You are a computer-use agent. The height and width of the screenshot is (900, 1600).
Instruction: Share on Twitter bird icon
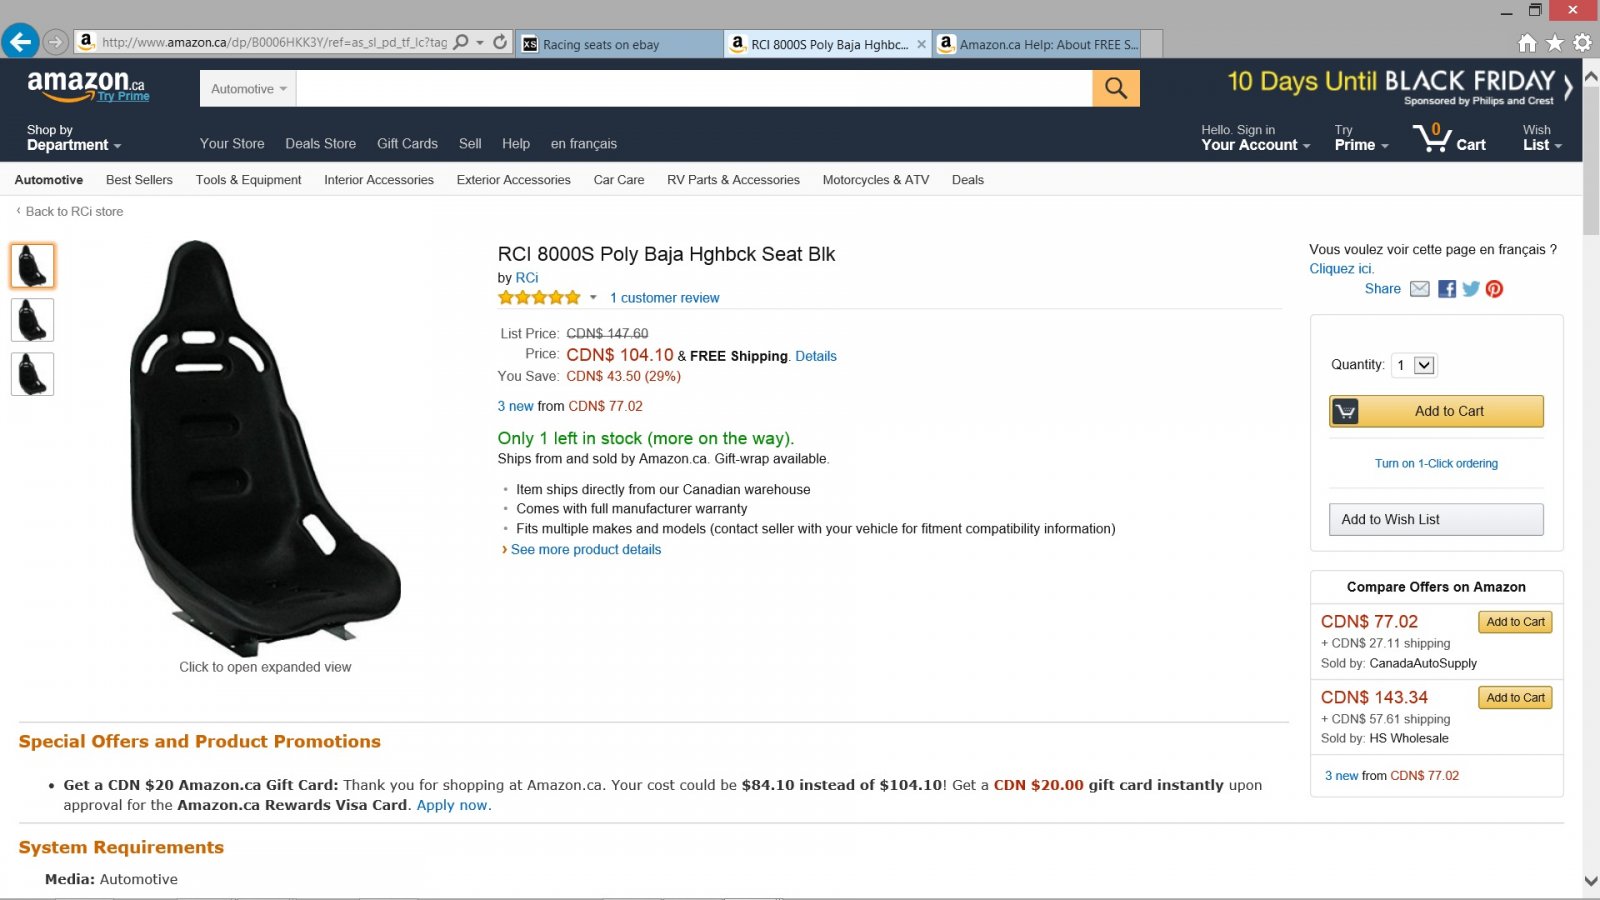(1471, 289)
